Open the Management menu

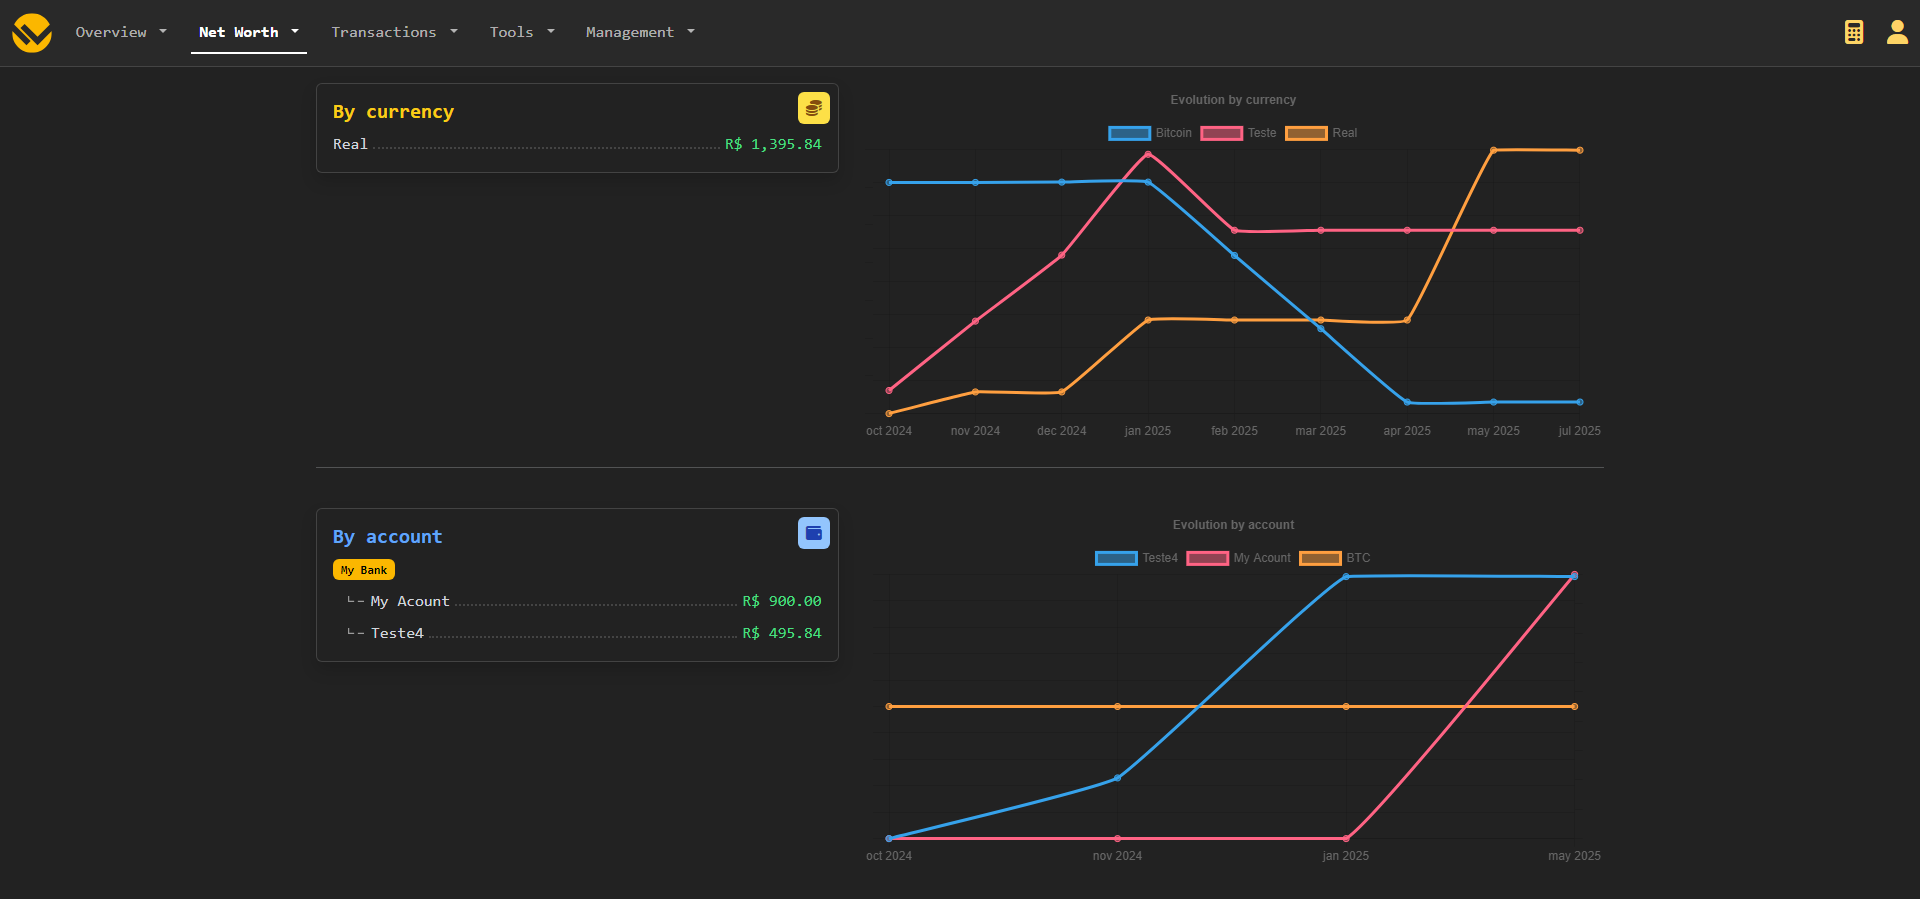click(640, 32)
